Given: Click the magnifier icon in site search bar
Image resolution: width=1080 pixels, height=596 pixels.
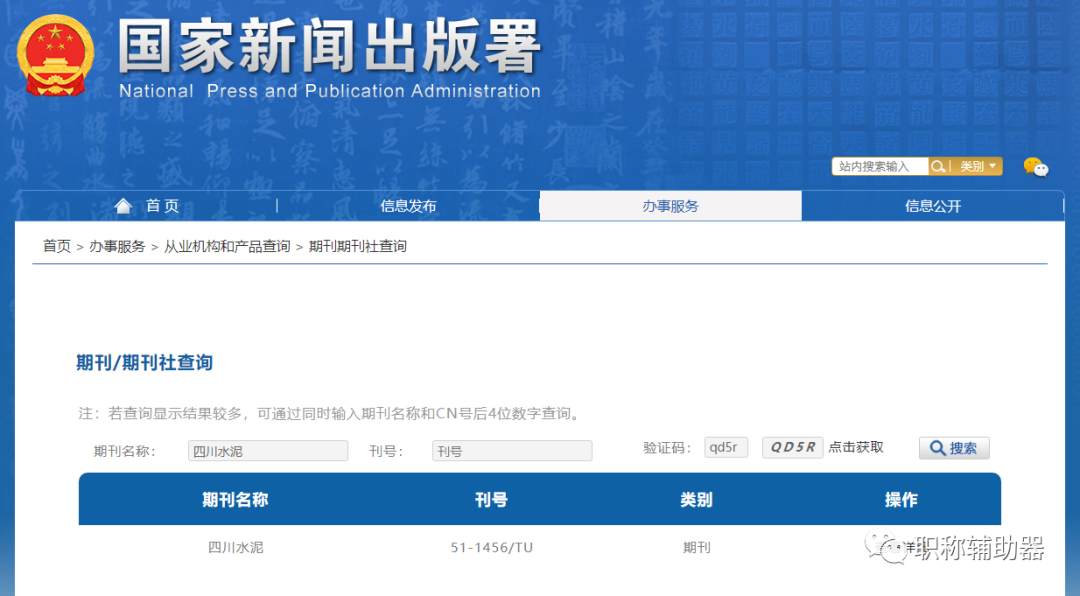Looking at the screenshot, I should (x=938, y=166).
